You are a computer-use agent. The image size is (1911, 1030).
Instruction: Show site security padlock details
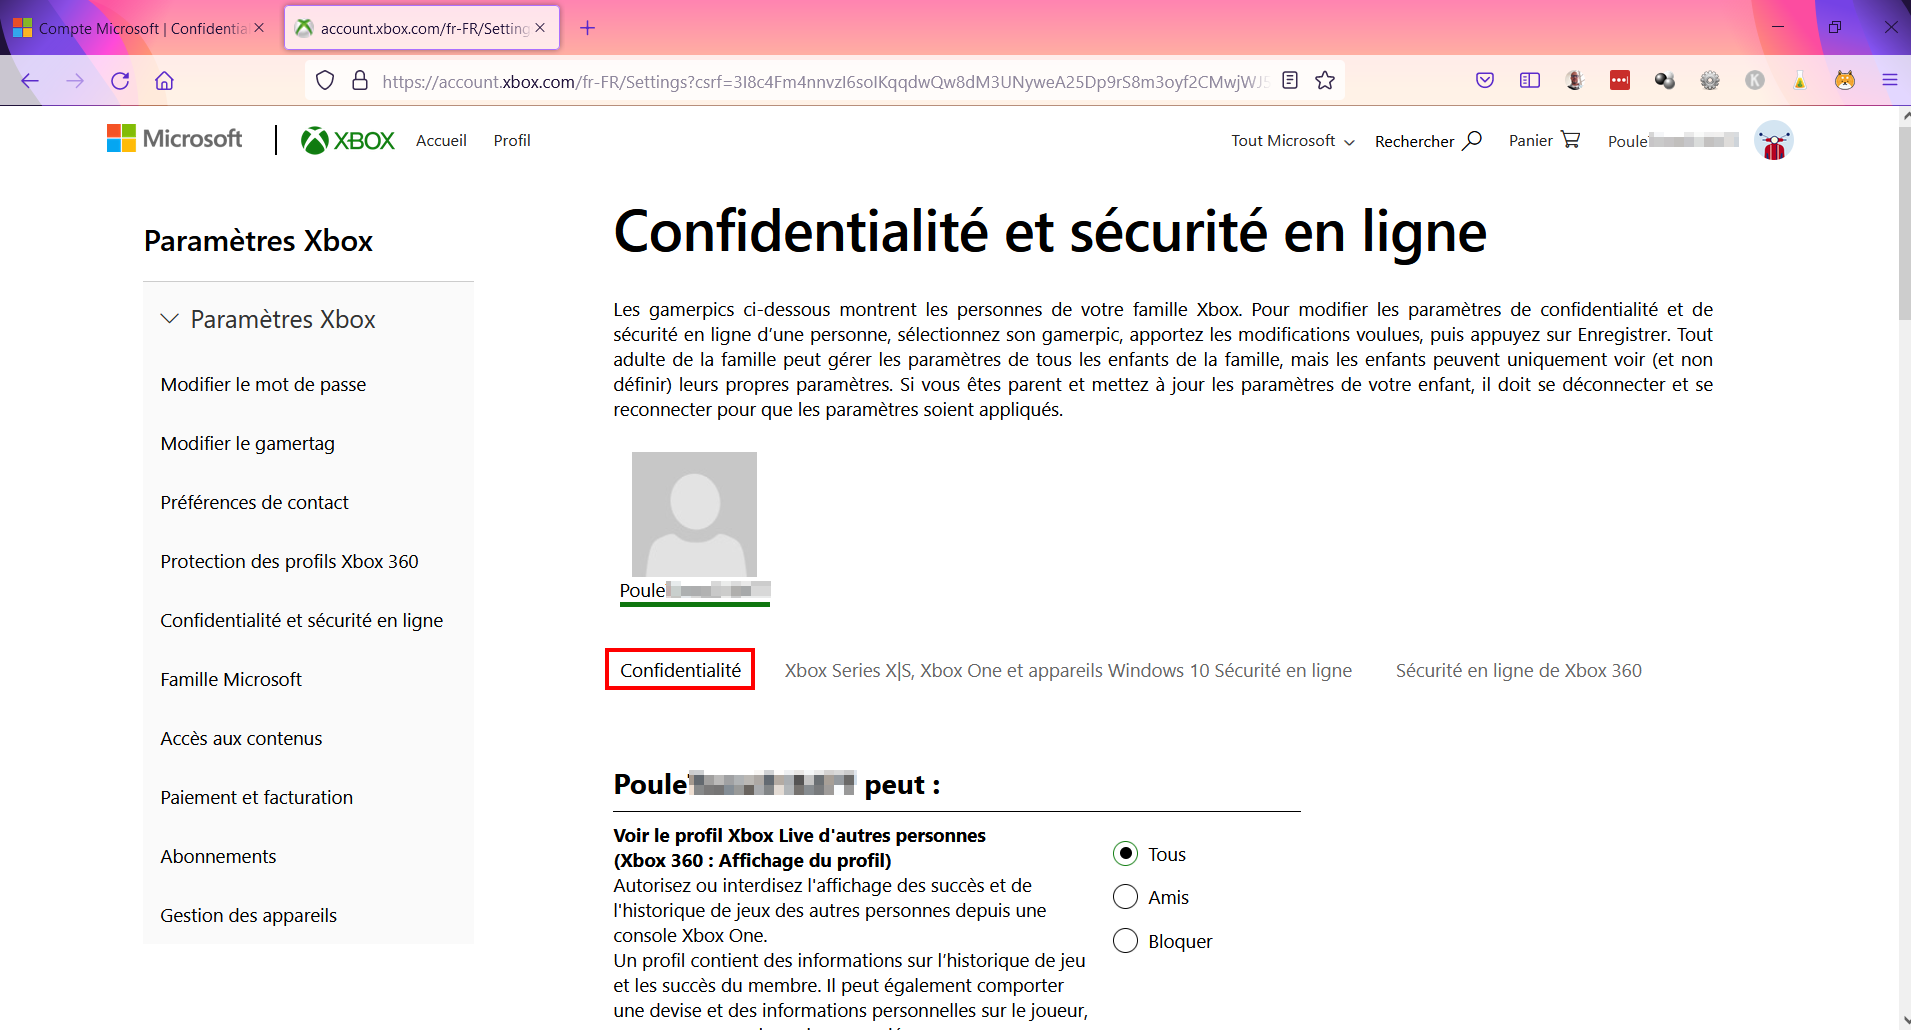click(360, 81)
